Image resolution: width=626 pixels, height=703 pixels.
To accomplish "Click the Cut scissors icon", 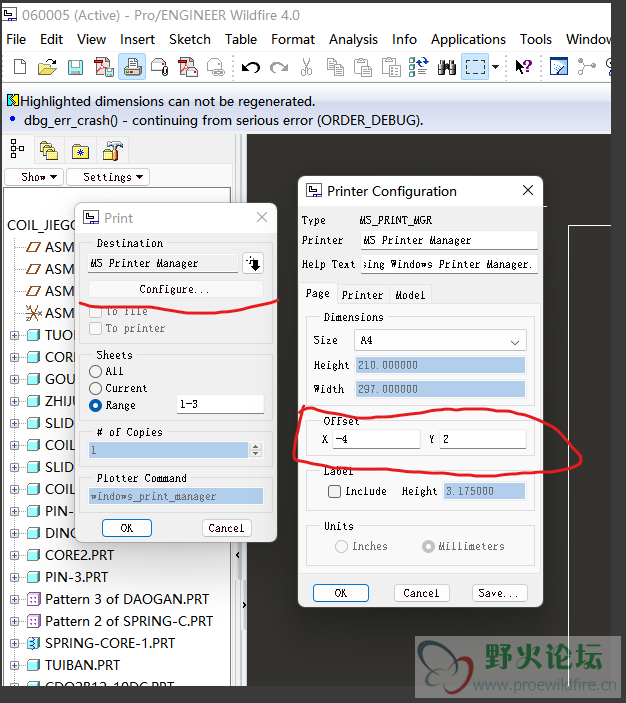I will click(x=307, y=67).
